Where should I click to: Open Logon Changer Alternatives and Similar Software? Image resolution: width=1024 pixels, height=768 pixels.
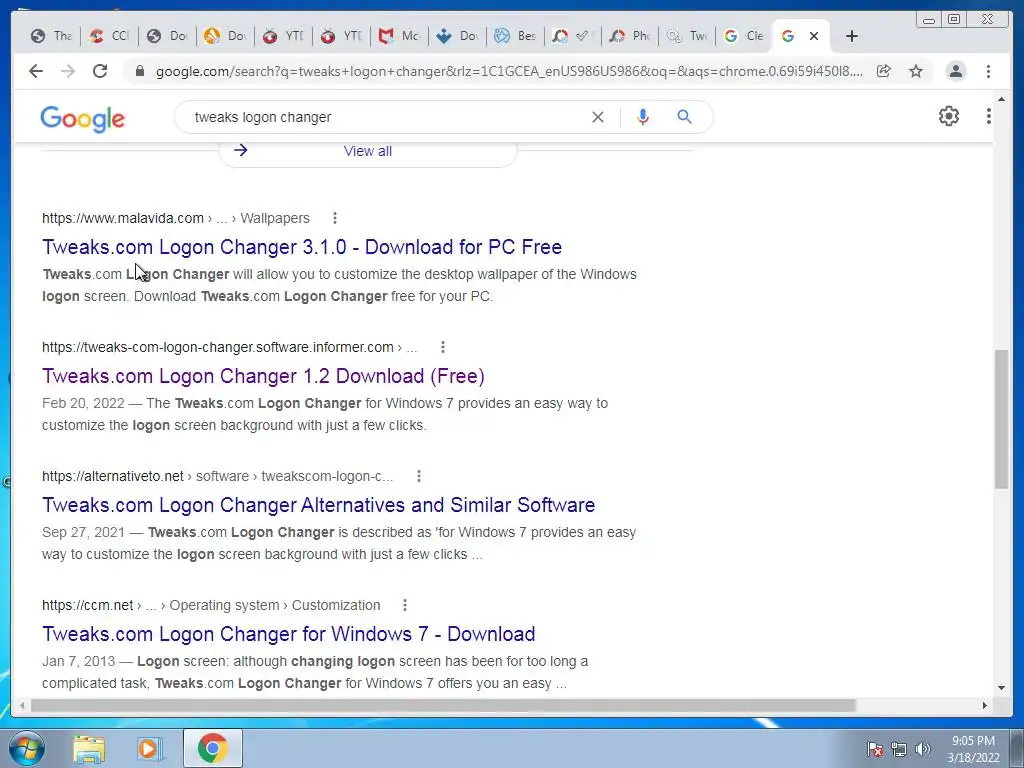click(319, 505)
